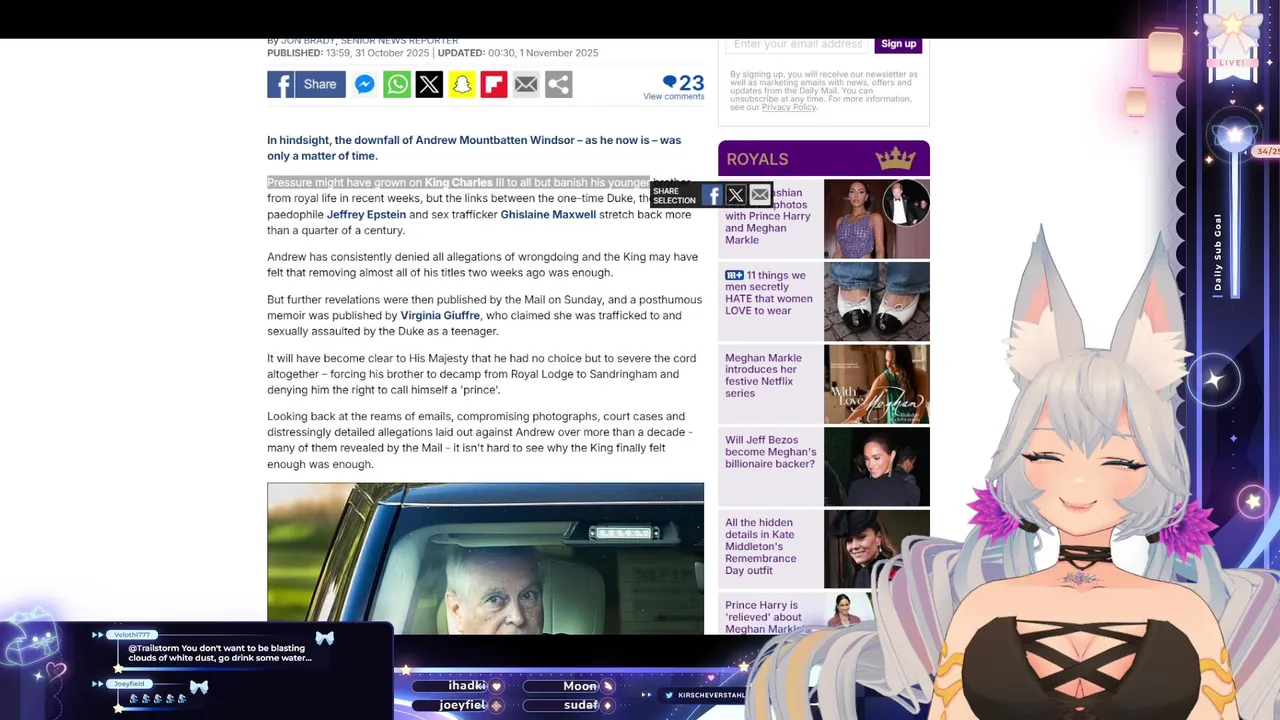
Task: Share article on X icon
Action: pos(429,85)
